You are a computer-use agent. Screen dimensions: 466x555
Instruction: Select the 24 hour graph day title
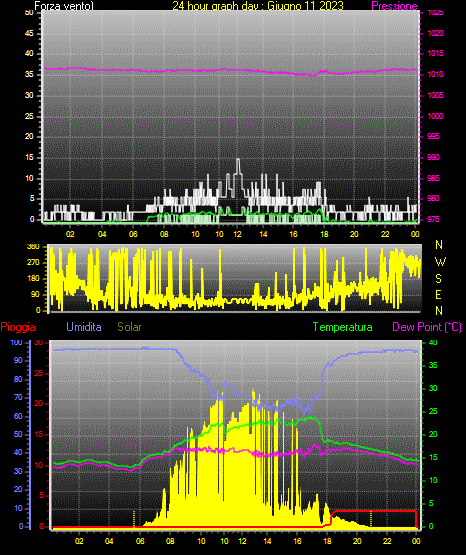pos(258,6)
